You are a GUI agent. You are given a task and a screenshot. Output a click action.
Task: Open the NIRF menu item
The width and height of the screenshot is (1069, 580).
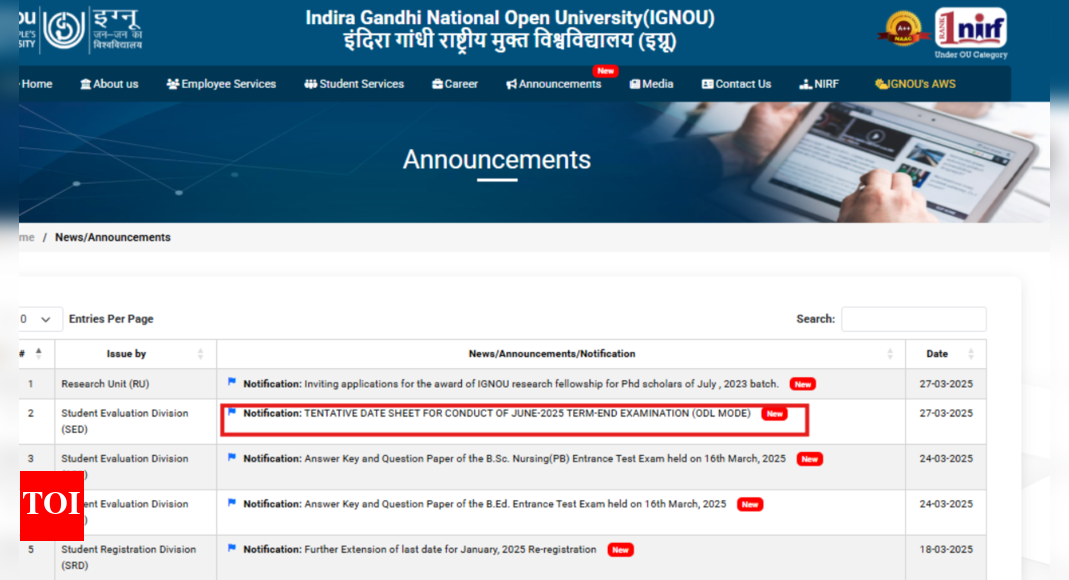819,84
